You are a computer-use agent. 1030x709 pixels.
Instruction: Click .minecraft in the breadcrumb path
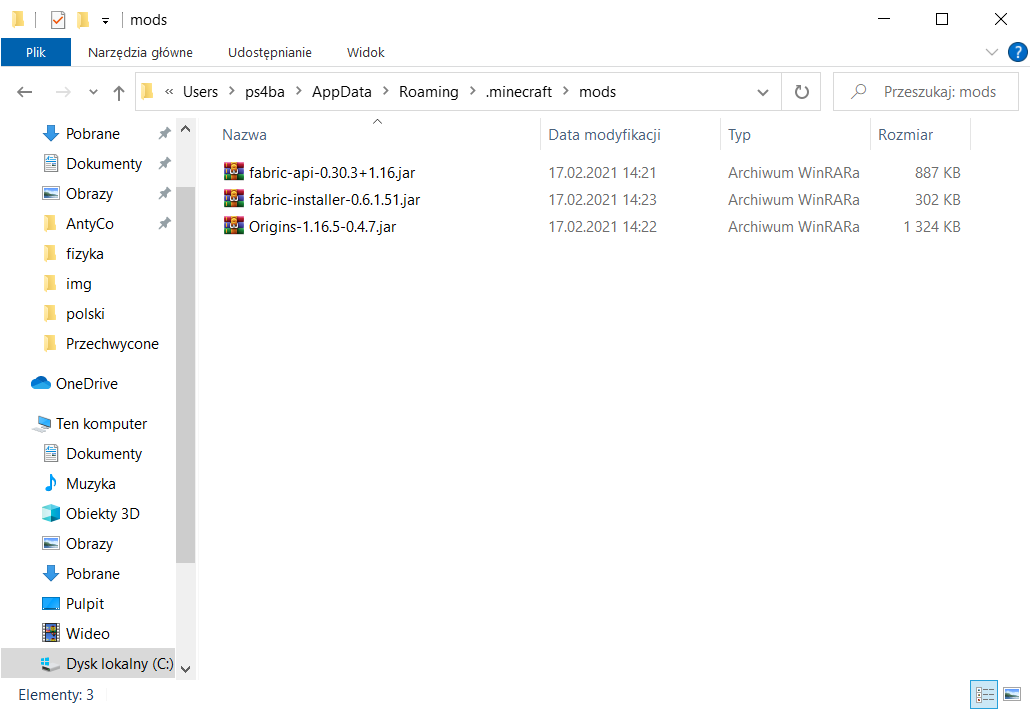point(518,92)
